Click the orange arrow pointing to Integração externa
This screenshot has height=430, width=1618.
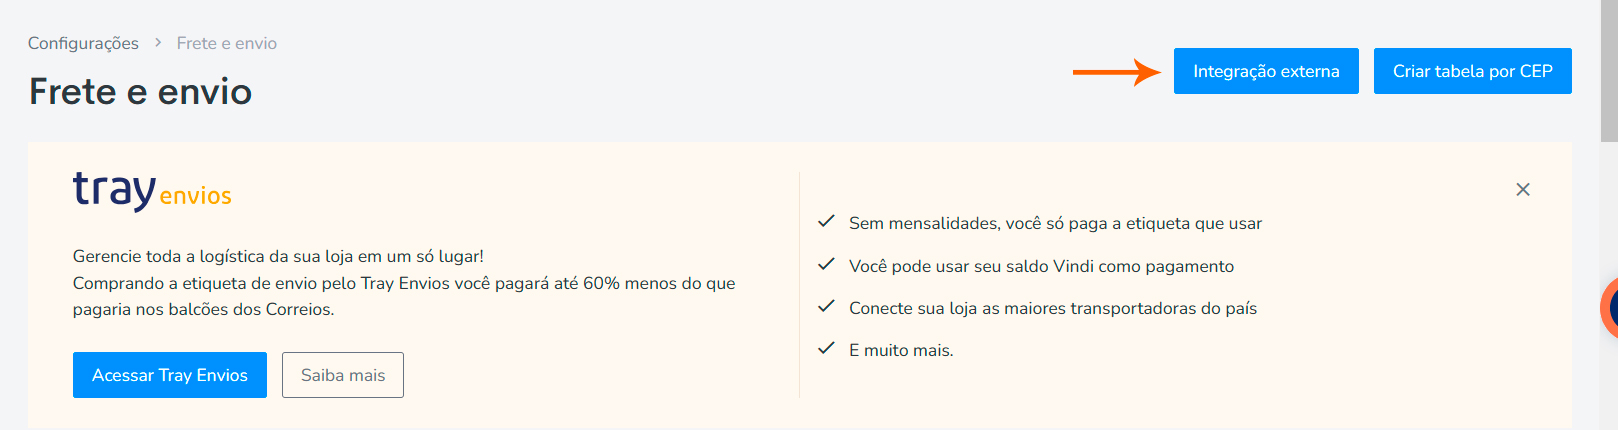click(x=1115, y=72)
